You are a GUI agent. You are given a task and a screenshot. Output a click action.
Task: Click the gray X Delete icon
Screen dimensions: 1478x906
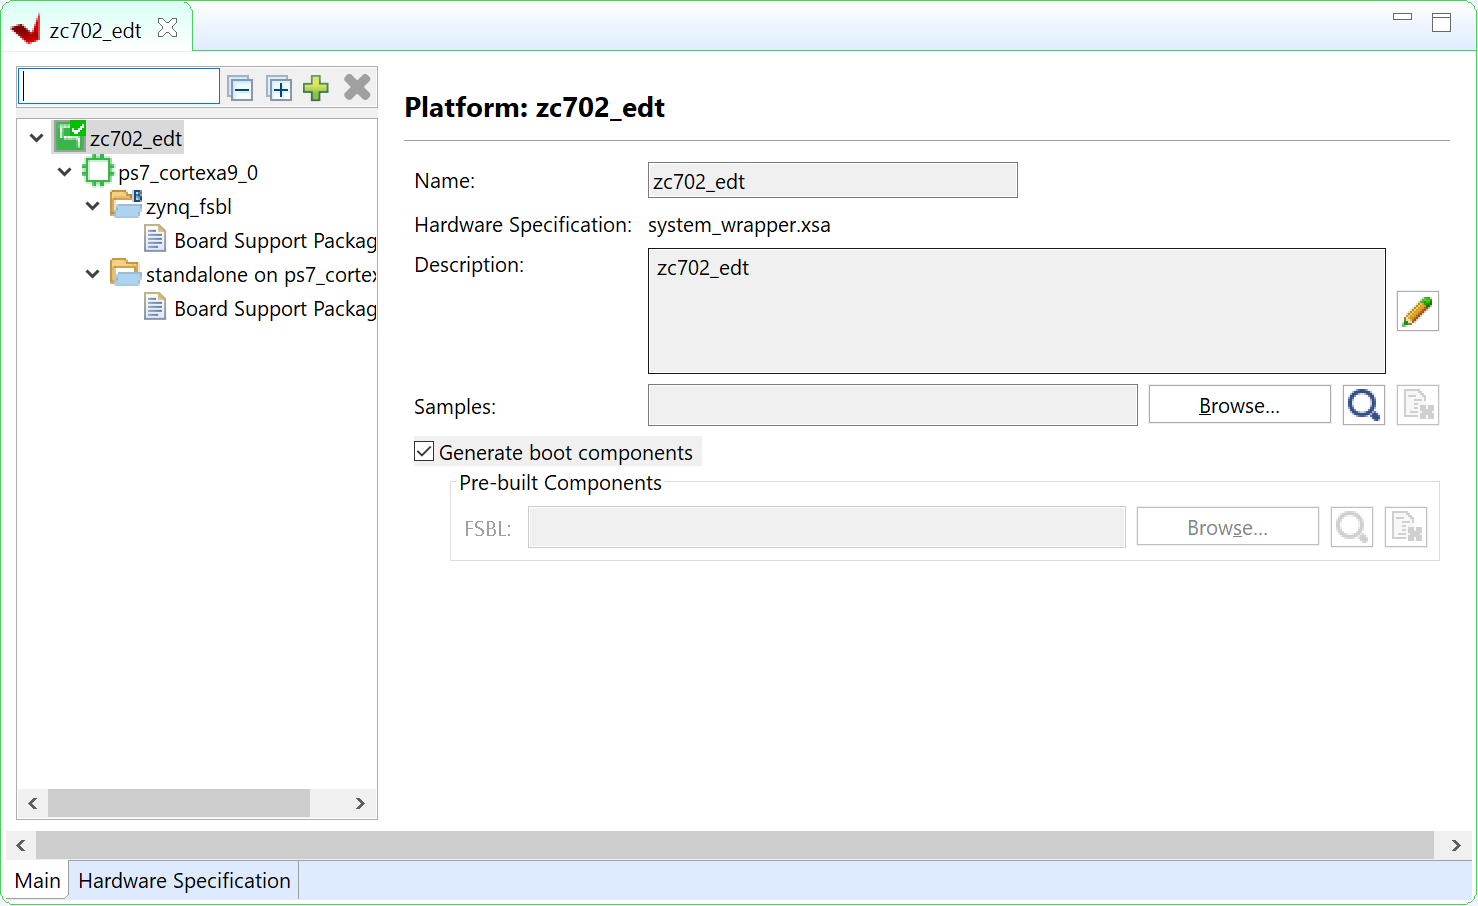click(357, 87)
